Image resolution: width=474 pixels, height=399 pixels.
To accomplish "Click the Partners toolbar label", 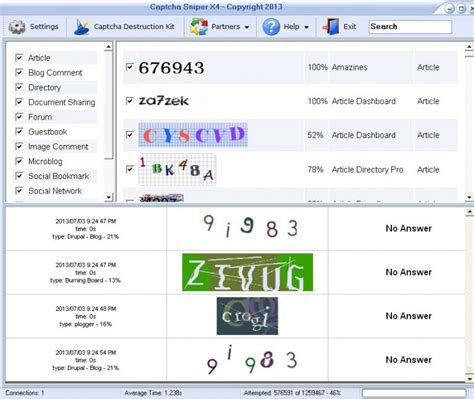I will point(226,27).
